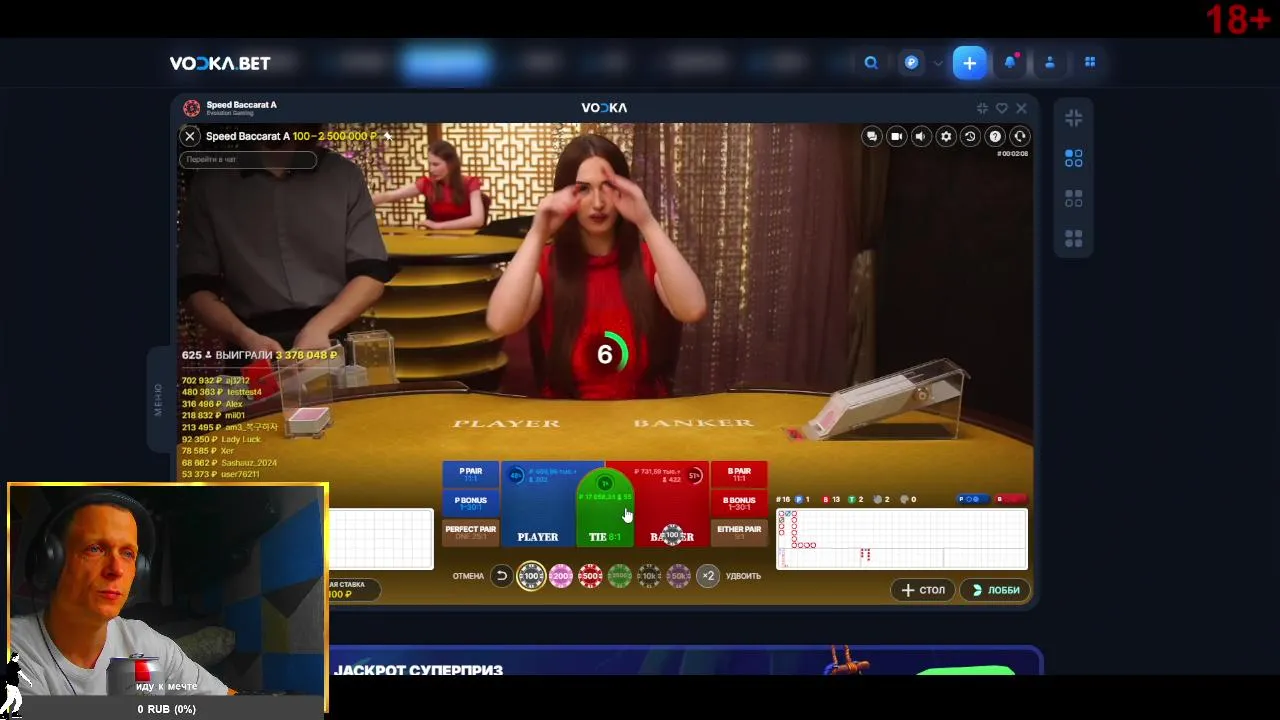This screenshot has height=720, width=1280.
Task: Click winner entry "Lady Luck"
Action: point(221,439)
